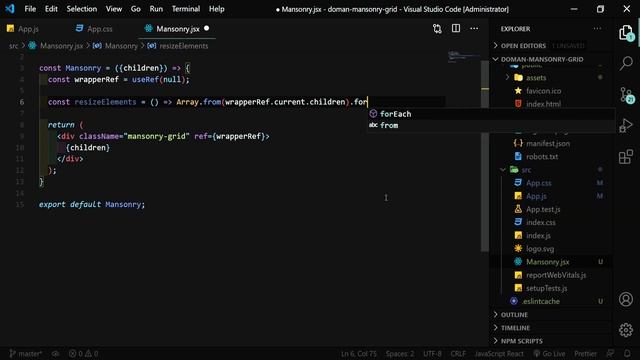Open the Manage gear icon
The width and height of the screenshot is (640, 360).
pyautogui.click(x=626, y=330)
